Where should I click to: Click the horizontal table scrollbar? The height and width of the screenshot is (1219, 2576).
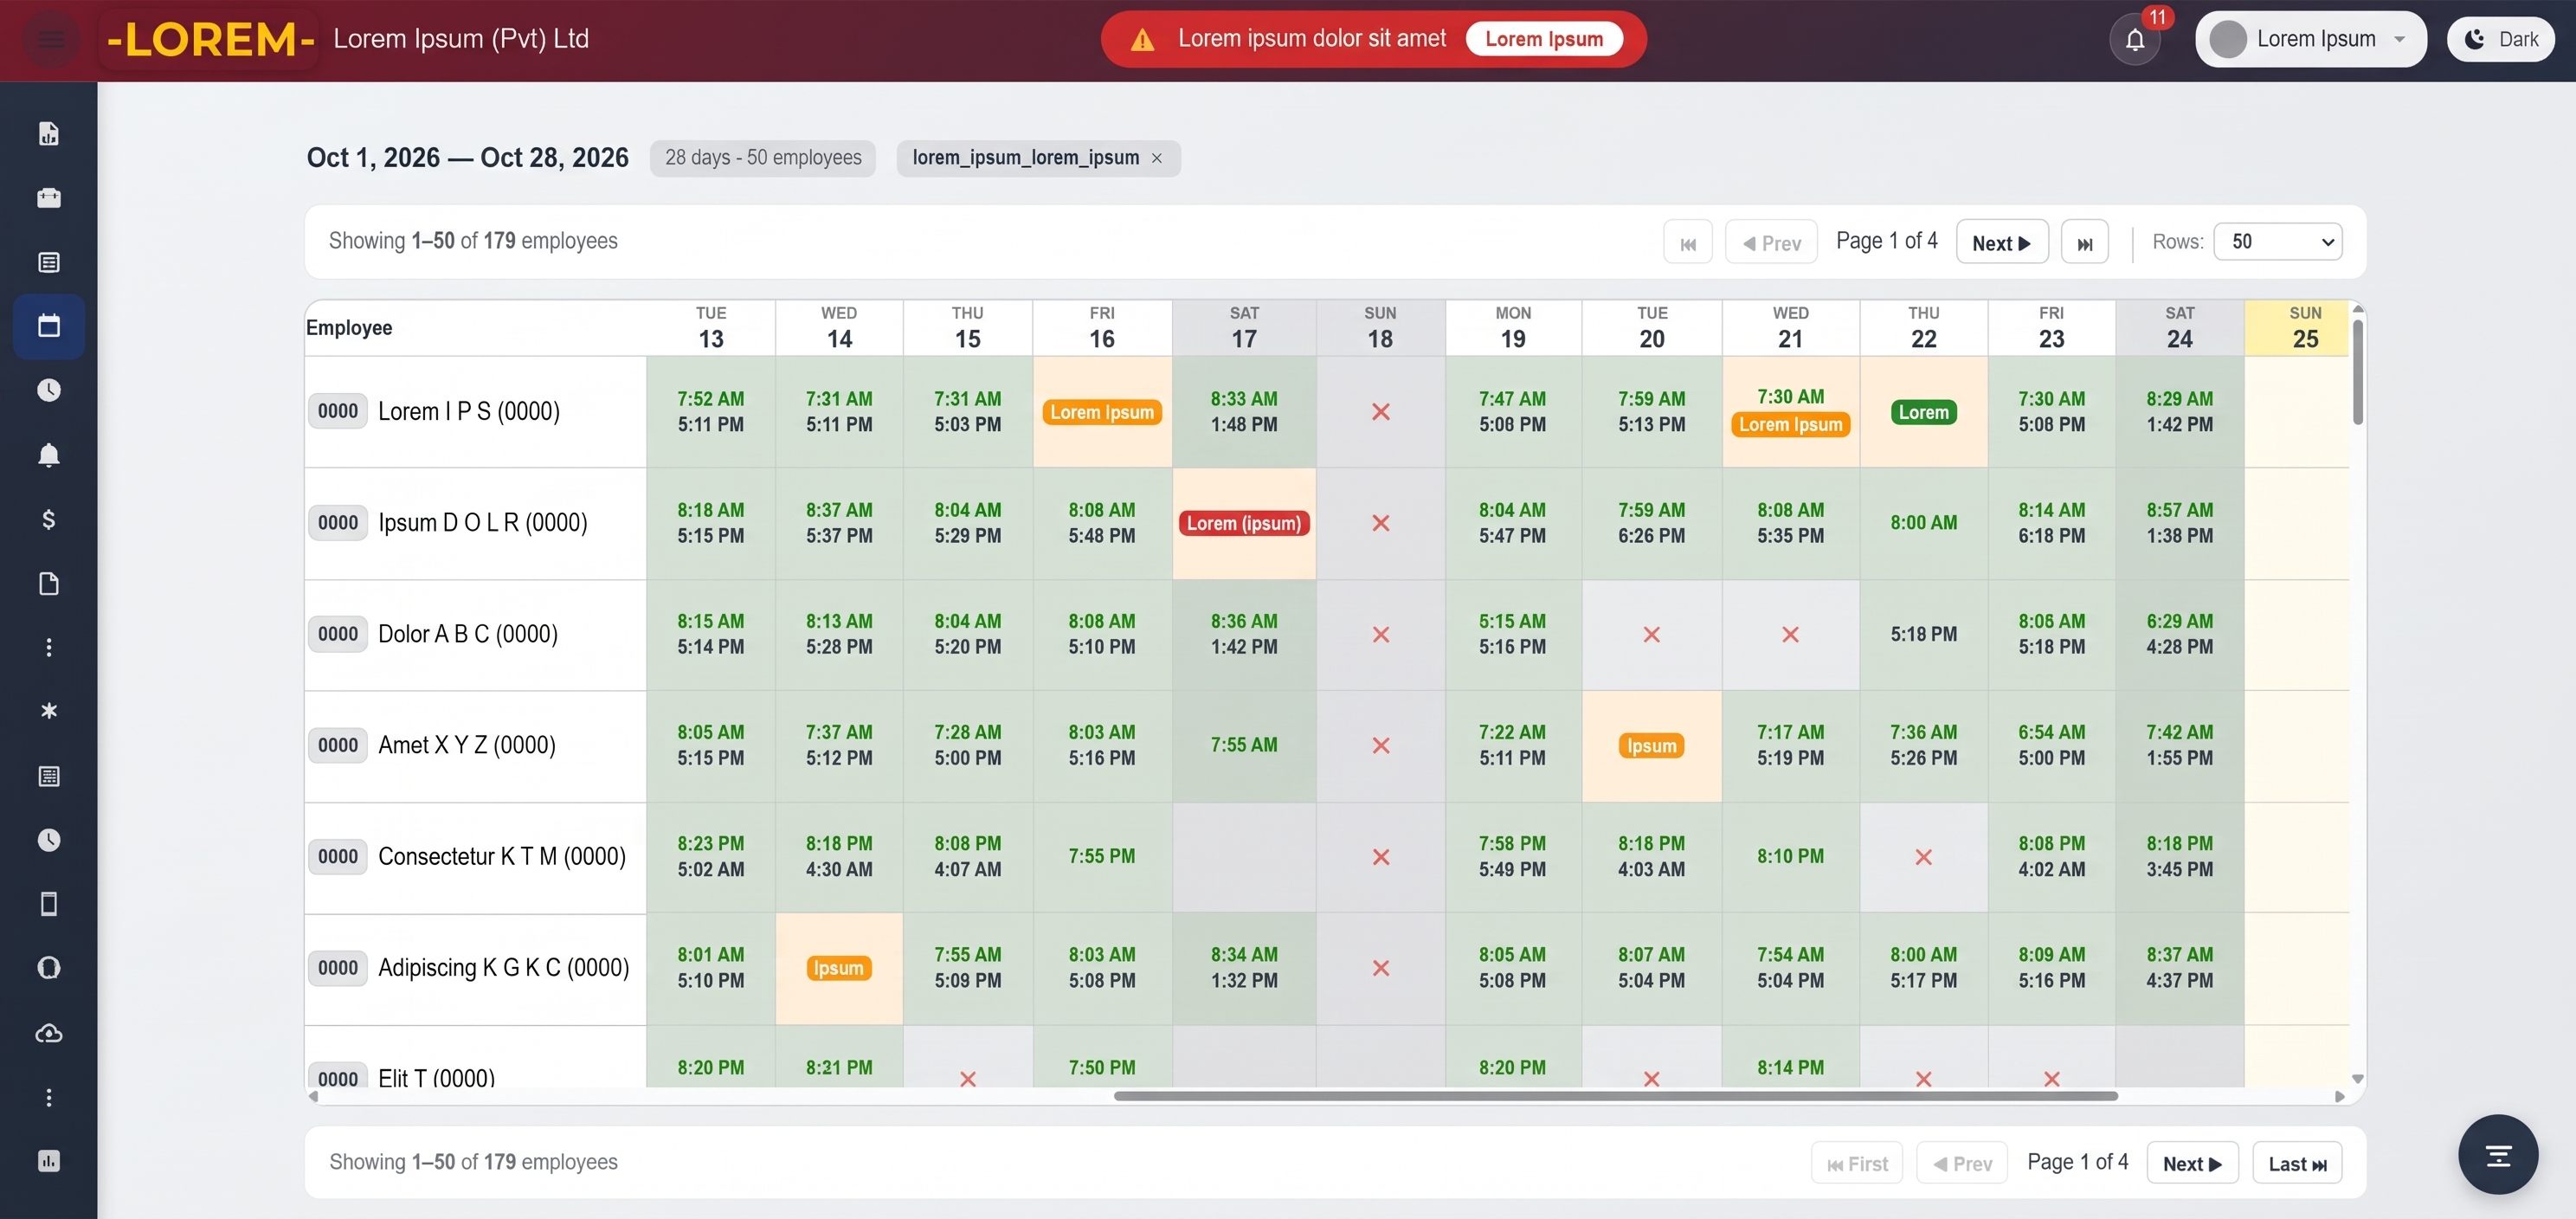(1615, 1096)
